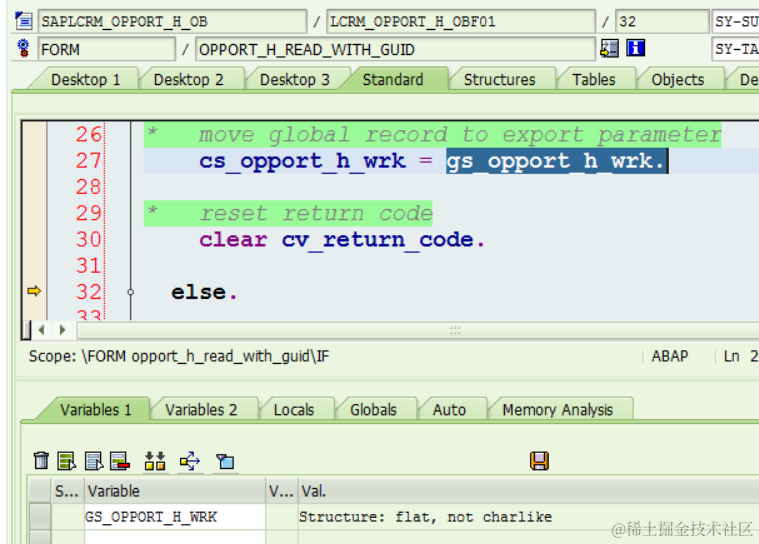
Task: Click the grey-arrow list icon in variables toolbar
Action: click(x=93, y=461)
